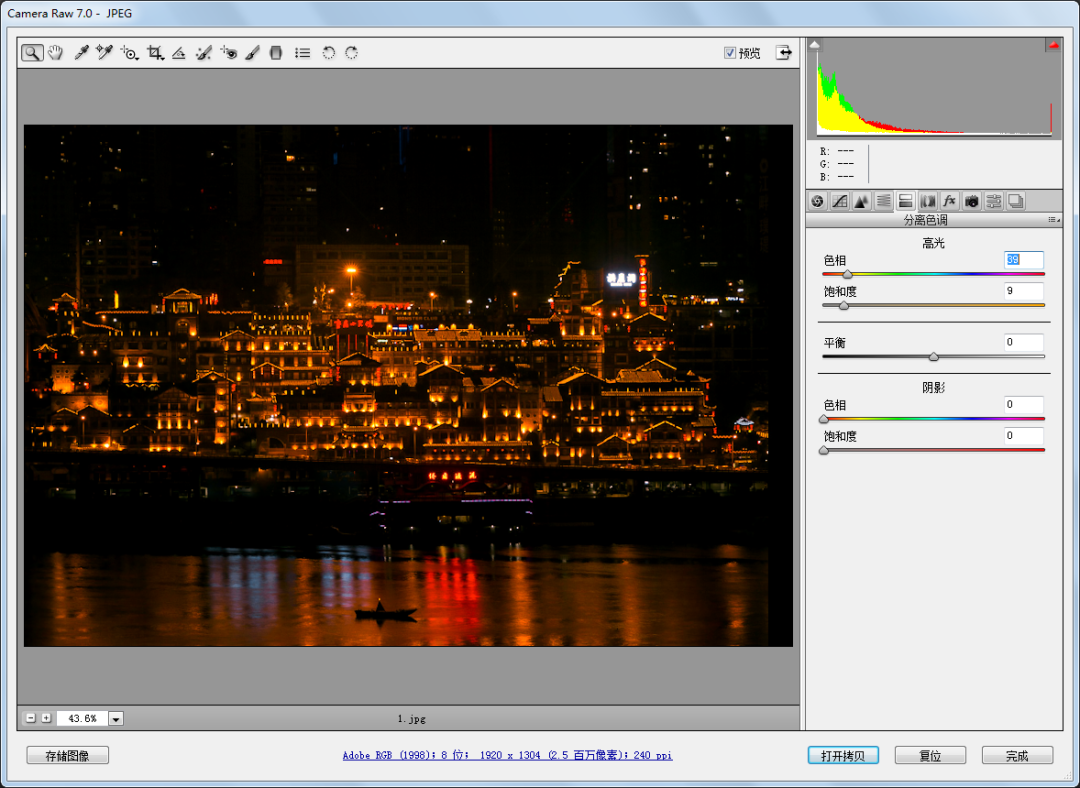Switch to the HSL / Grayscale panel tab

(884, 201)
